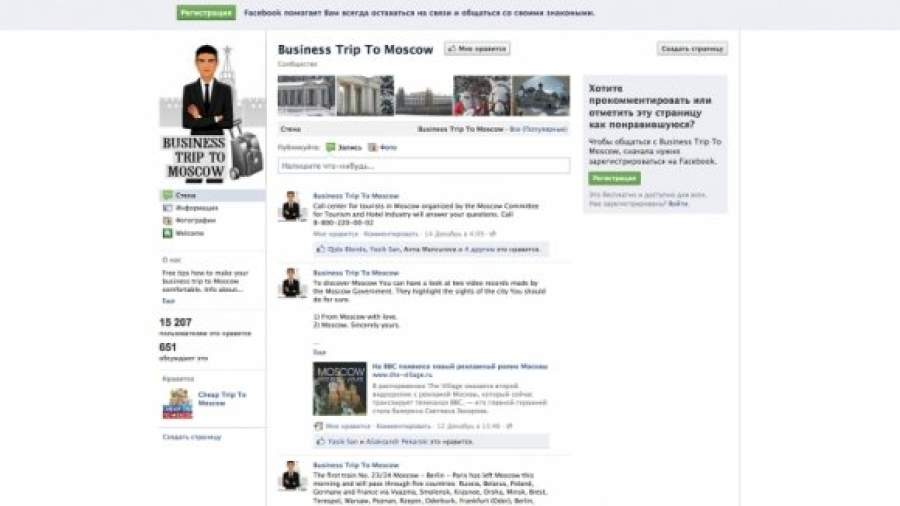Open author name on discover Moscow post

(356, 273)
